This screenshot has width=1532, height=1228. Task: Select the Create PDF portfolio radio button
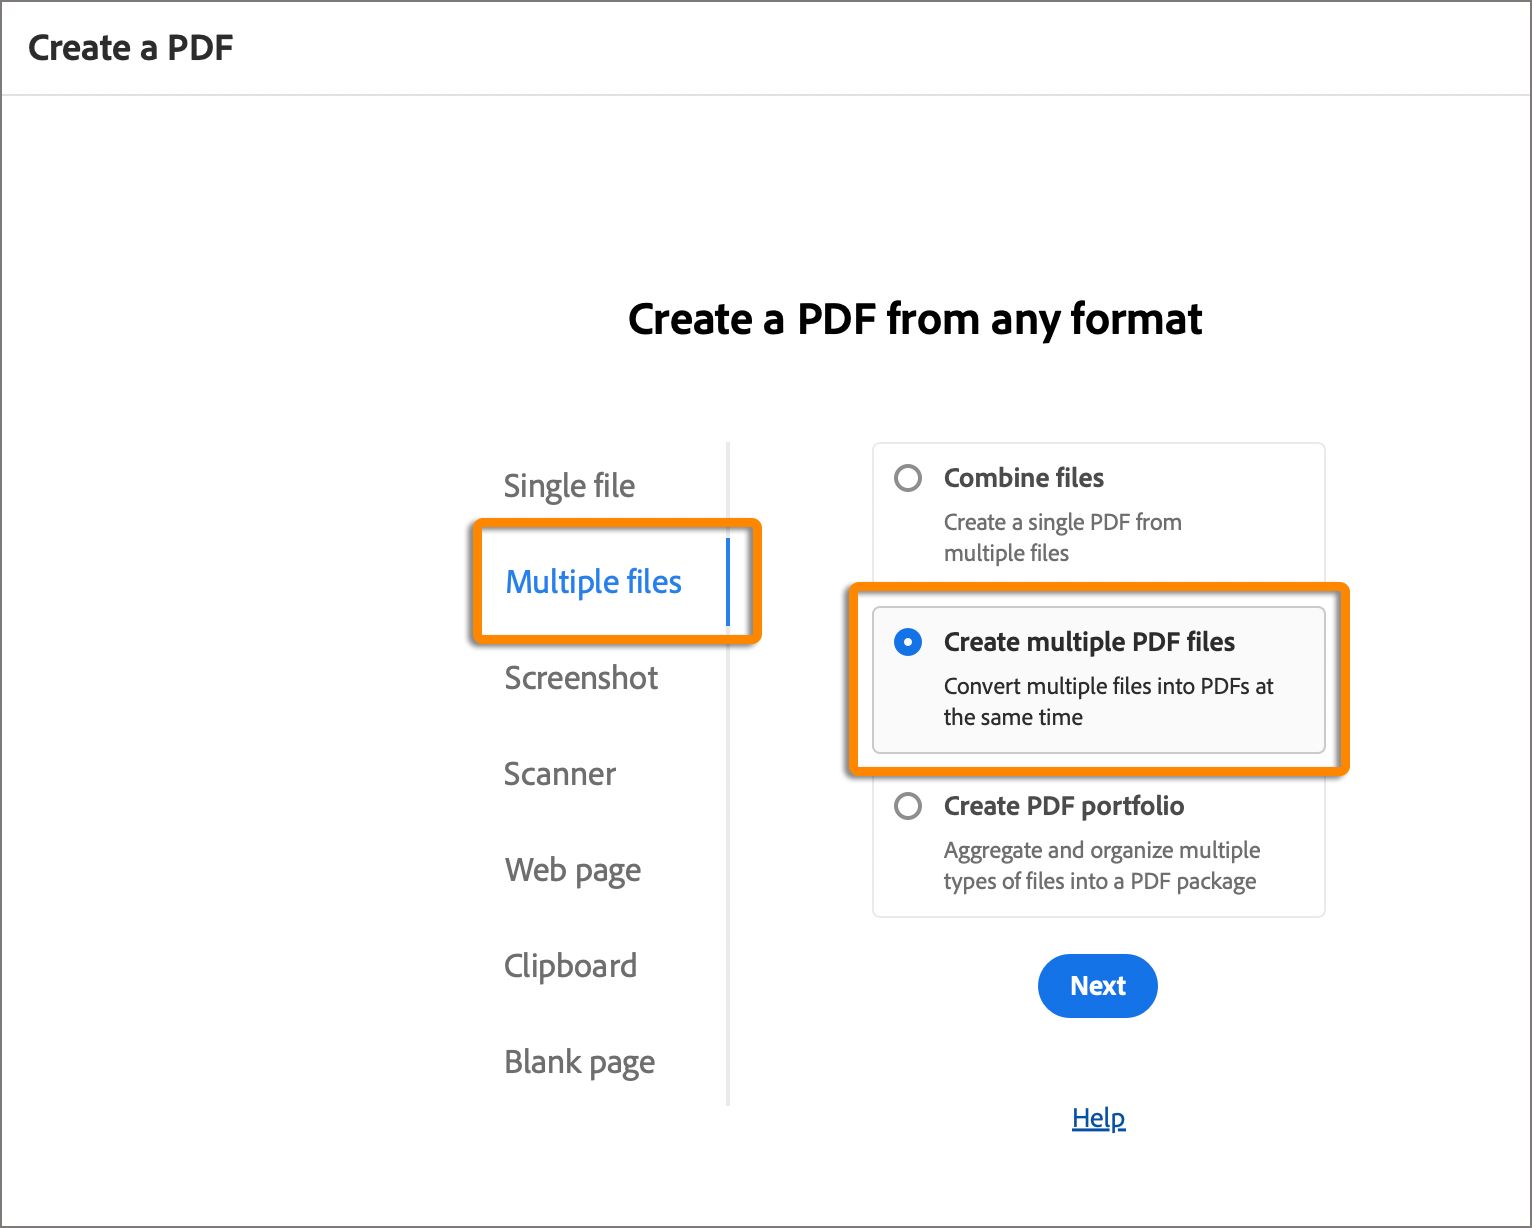pyautogui.click(x=908, y=806)
